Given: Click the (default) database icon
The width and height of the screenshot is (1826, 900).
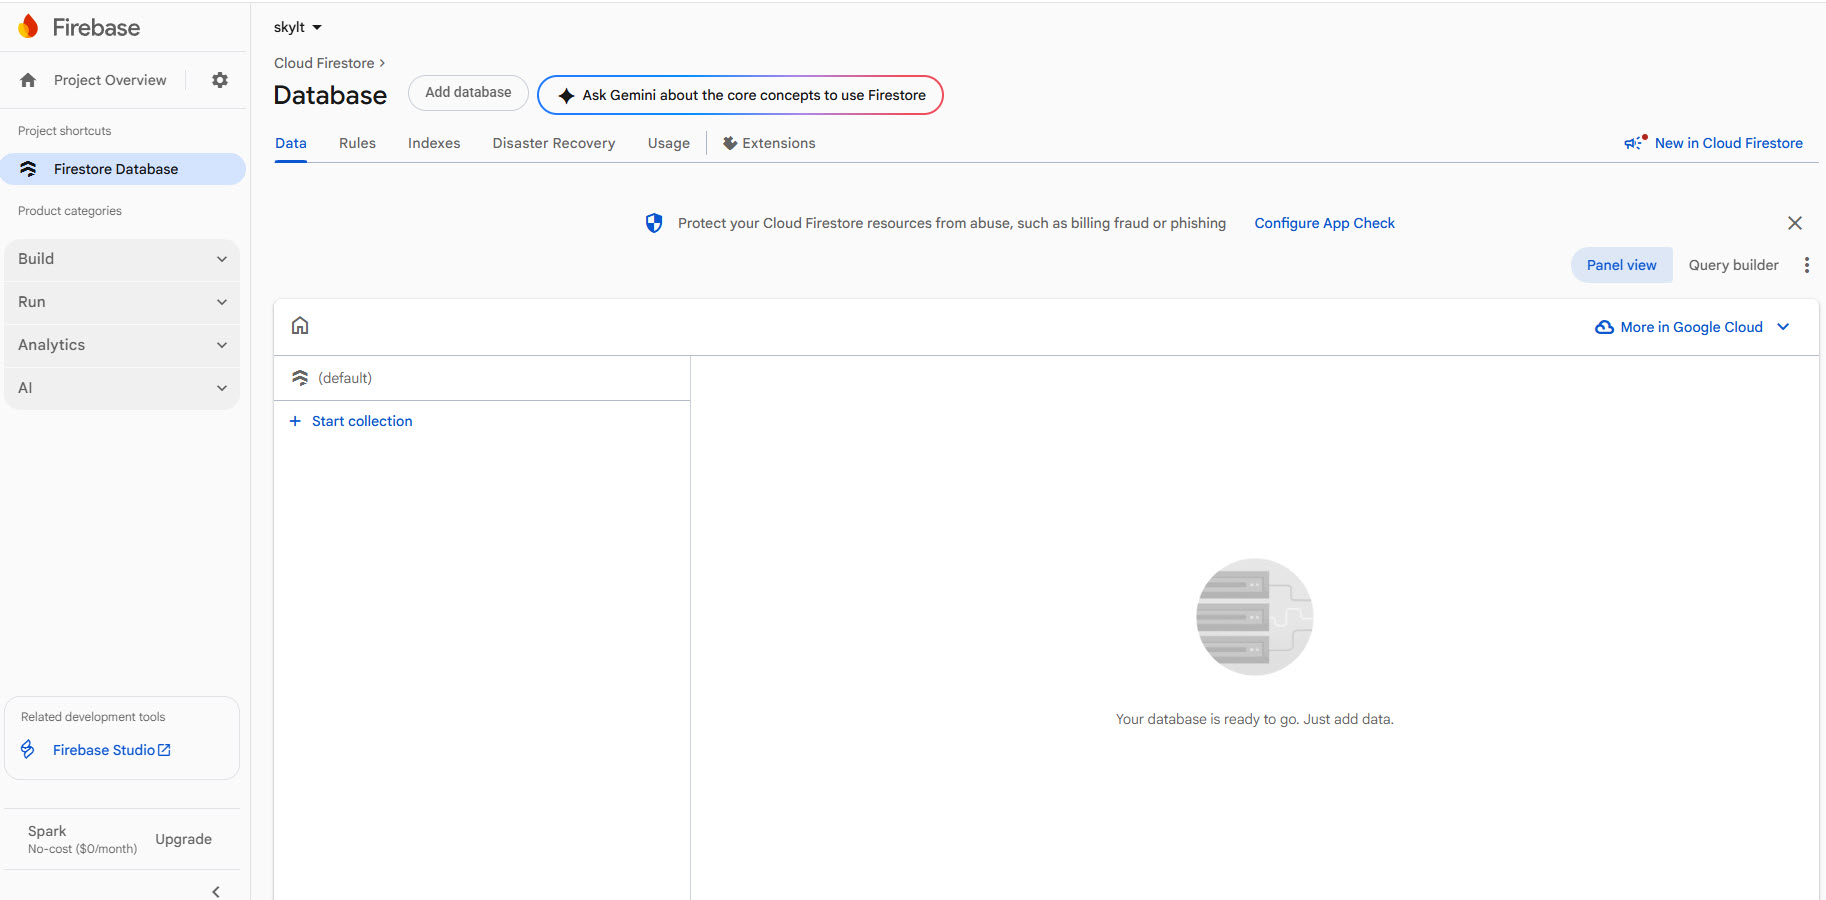Looking at the screenshot, I should 300,378.
